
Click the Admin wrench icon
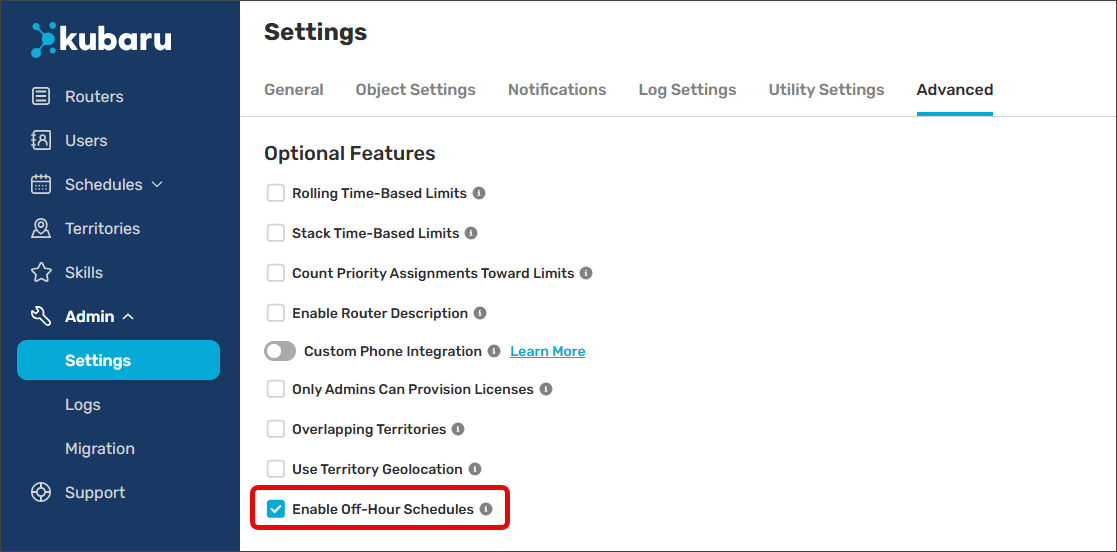[41, 317]
